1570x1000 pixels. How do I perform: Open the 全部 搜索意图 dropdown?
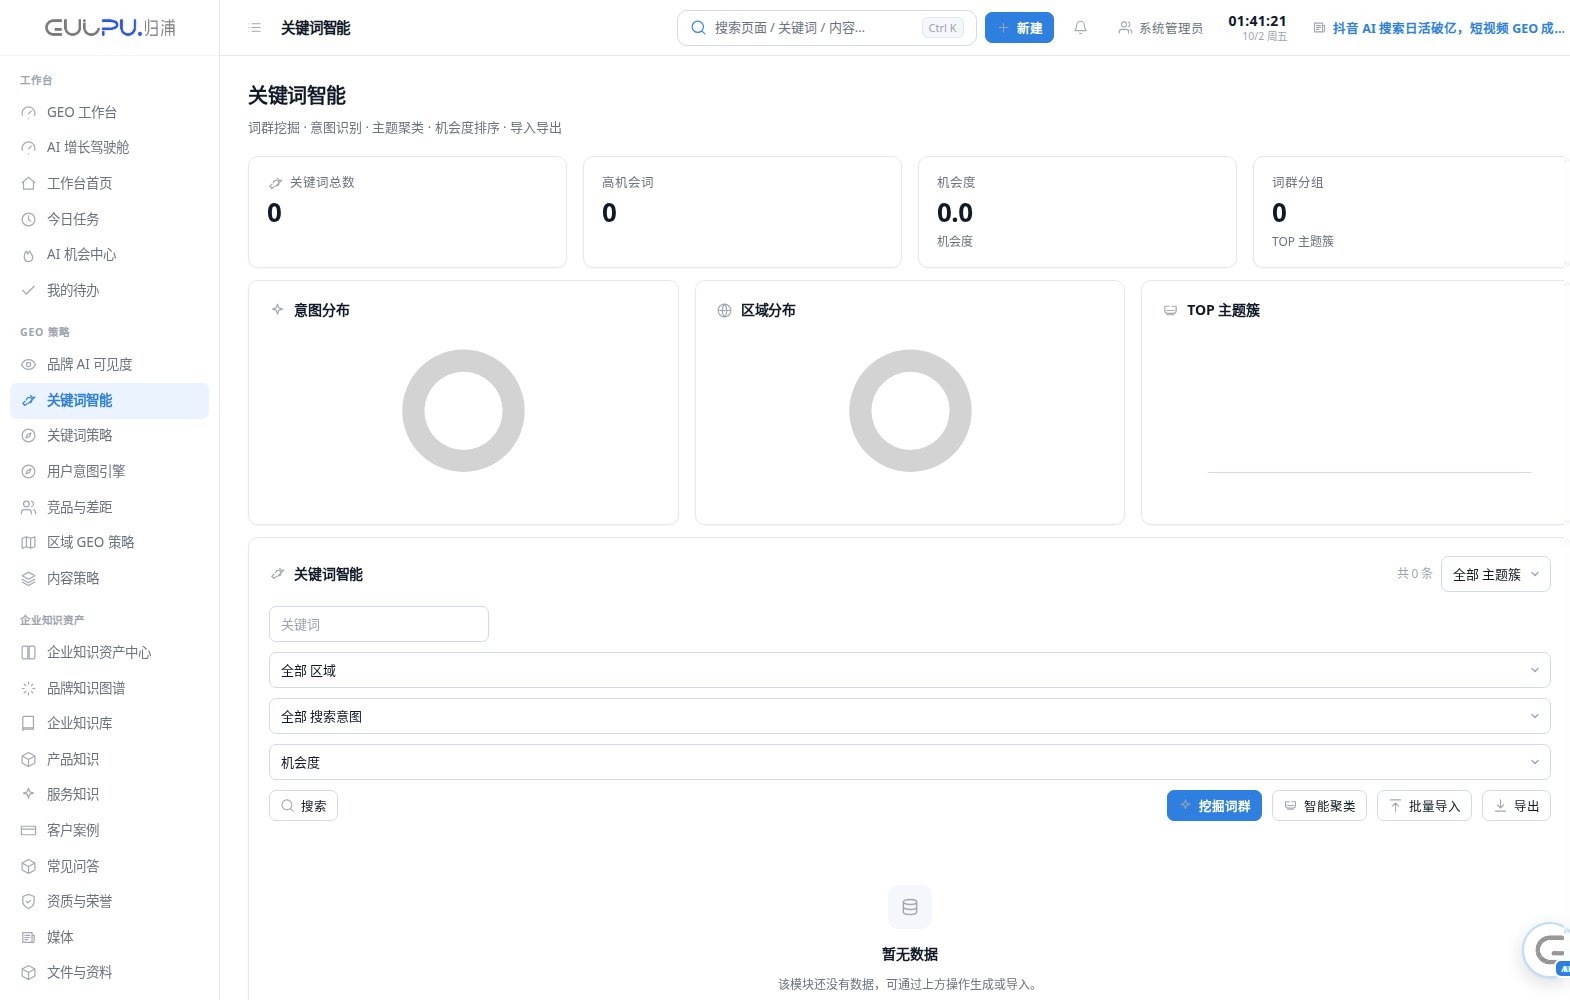click(909, 716)
